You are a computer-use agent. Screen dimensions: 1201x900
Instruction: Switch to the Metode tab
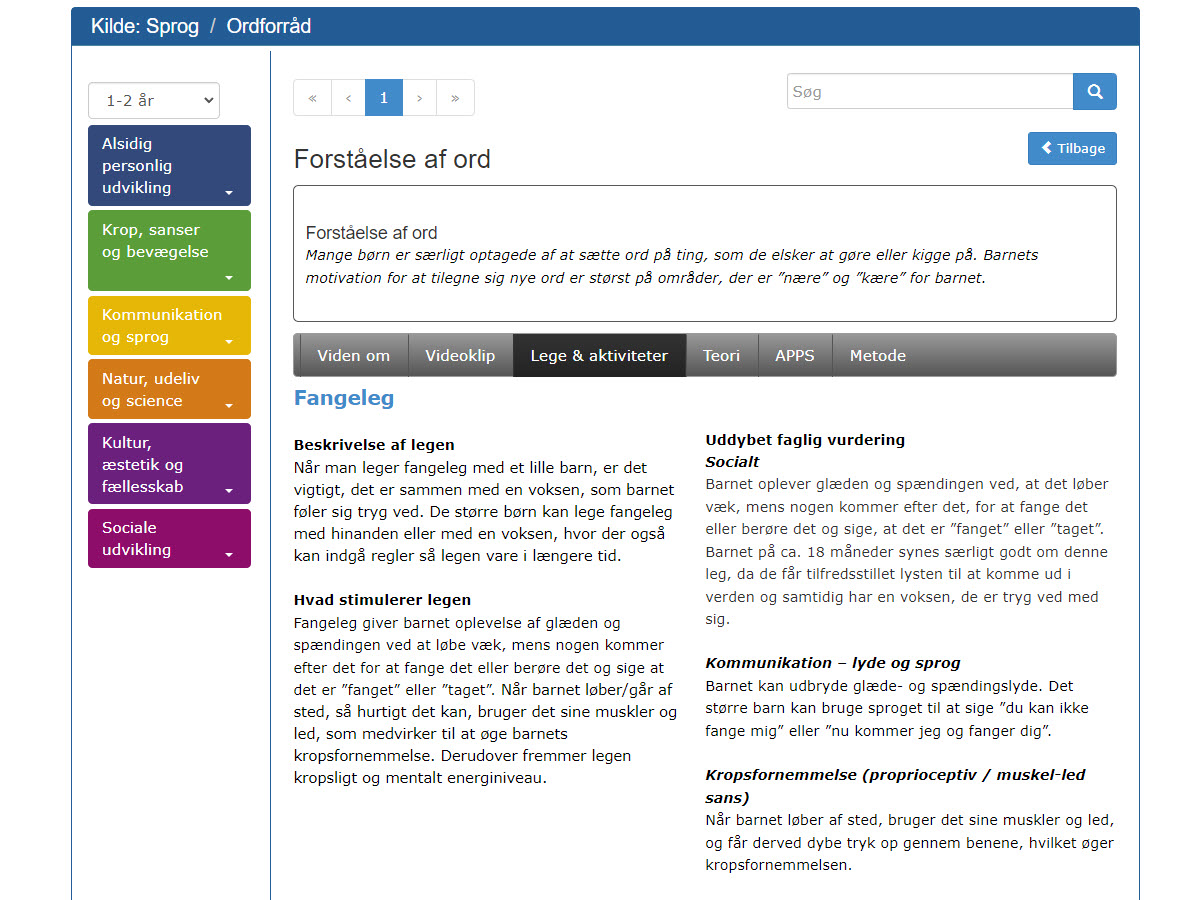877,356
